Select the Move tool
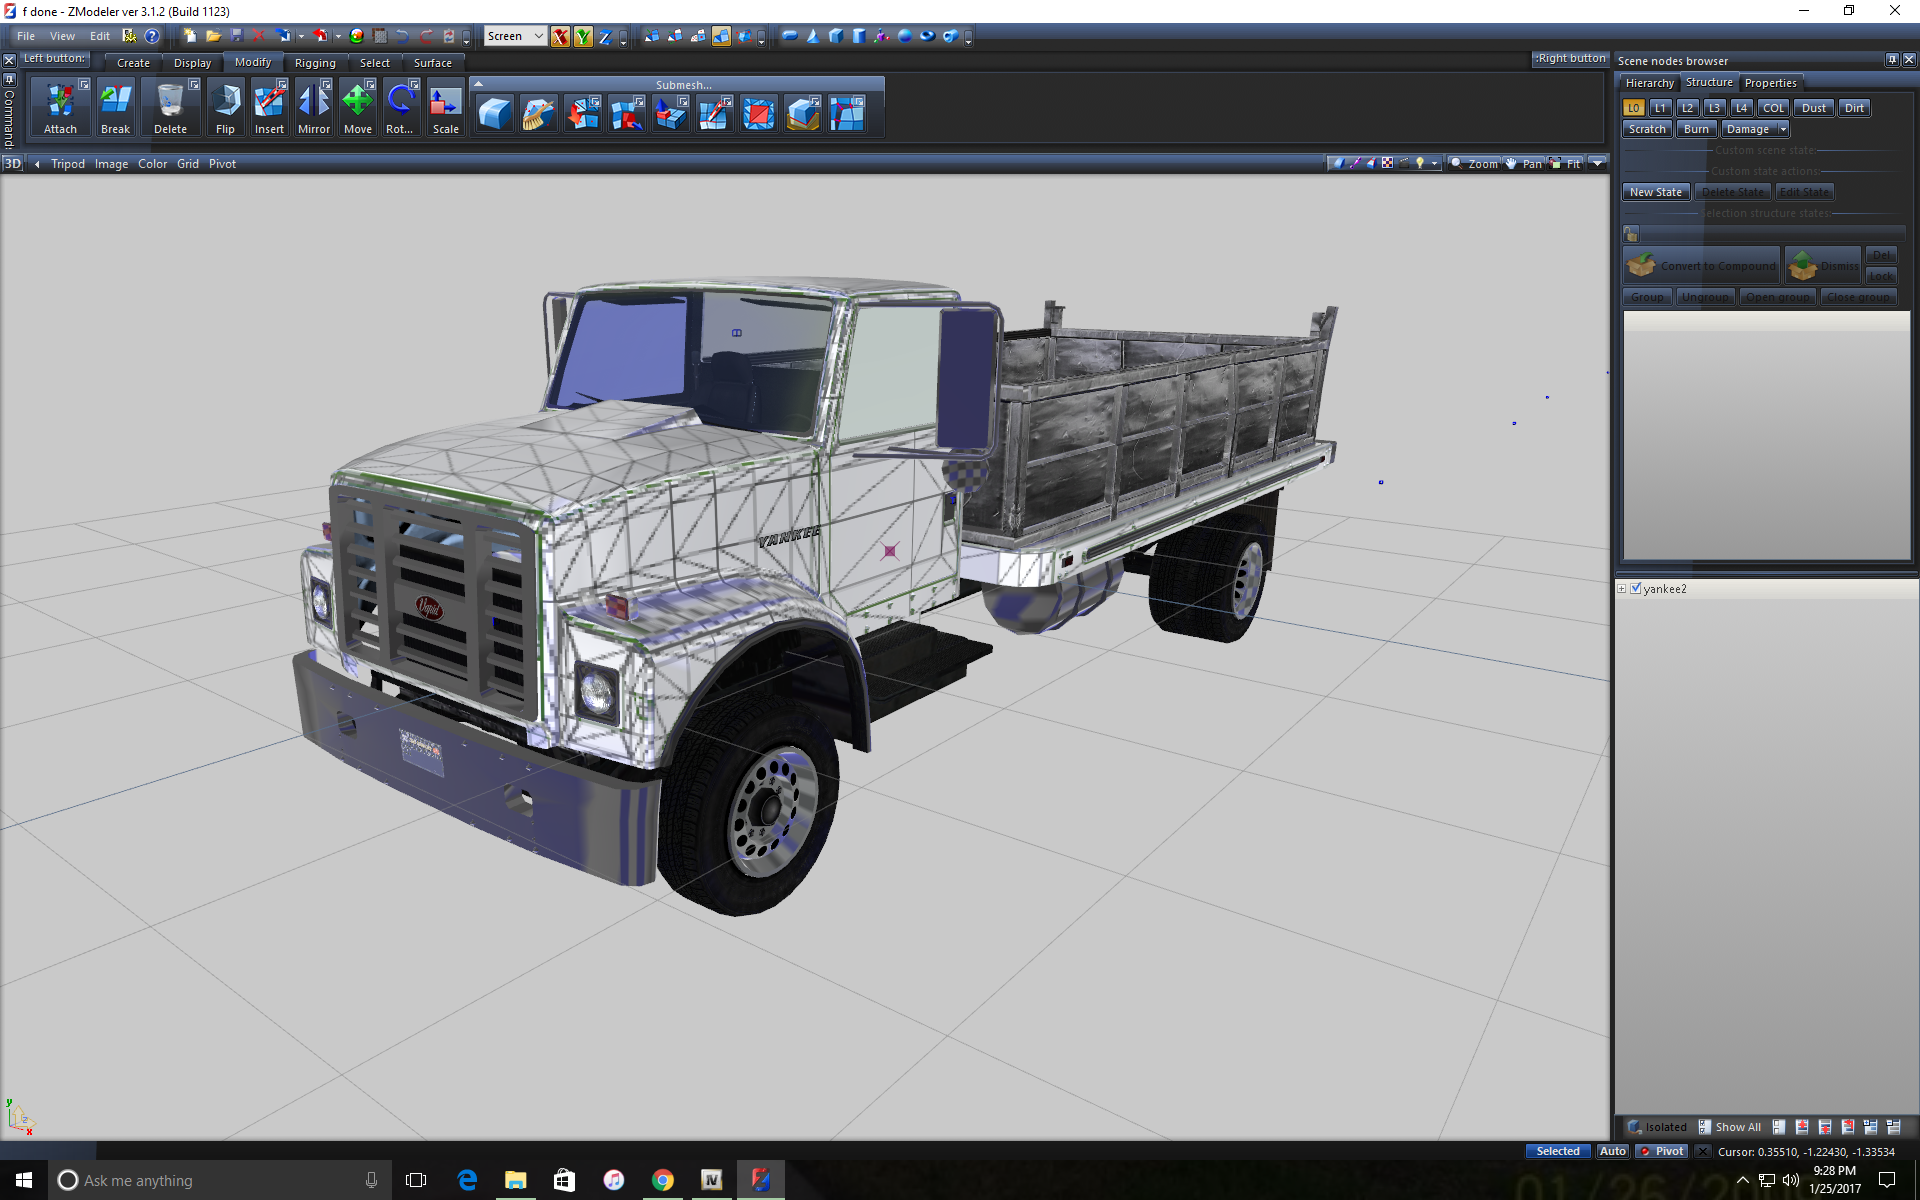 click(x=357, y=107)
